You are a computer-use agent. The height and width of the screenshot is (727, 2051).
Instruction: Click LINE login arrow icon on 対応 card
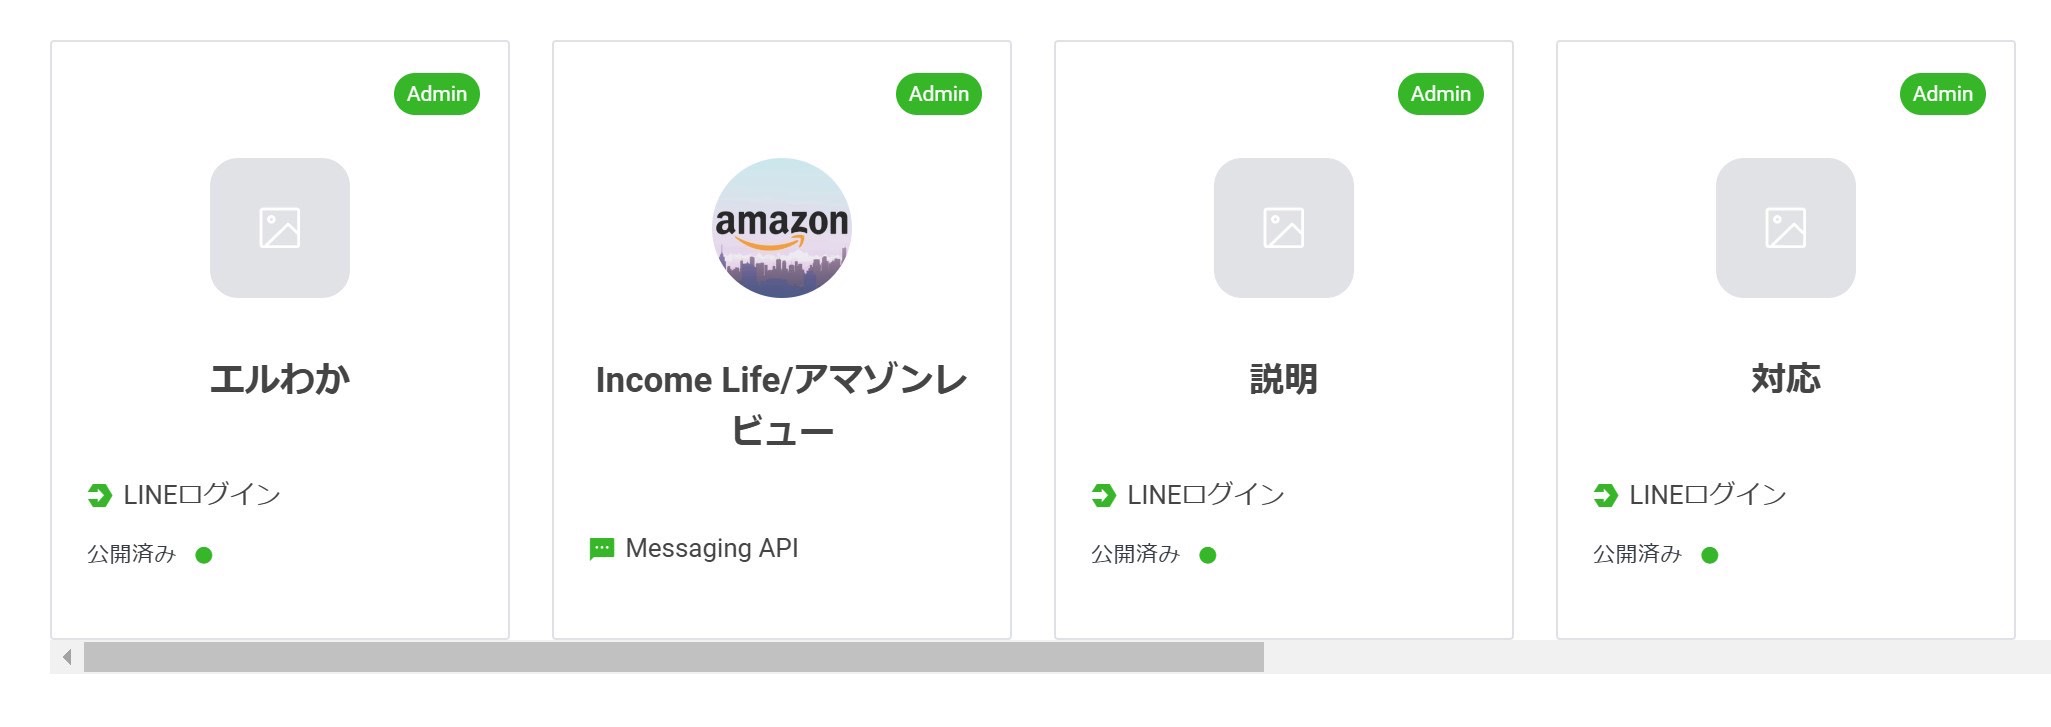pyautogui.click(x=1606, y=495)
